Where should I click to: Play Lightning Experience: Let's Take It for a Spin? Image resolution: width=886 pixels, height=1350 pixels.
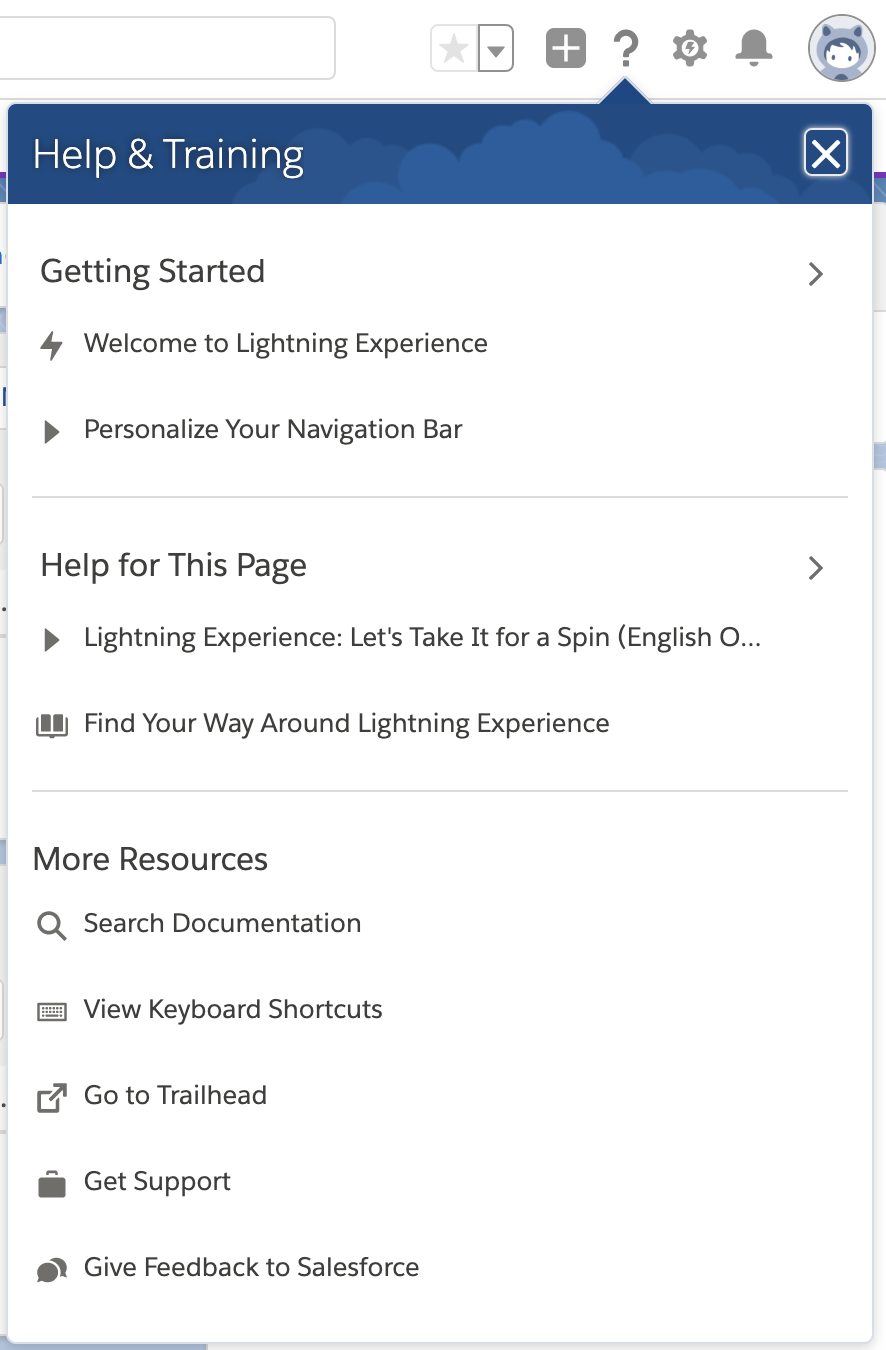click(420, 638)
